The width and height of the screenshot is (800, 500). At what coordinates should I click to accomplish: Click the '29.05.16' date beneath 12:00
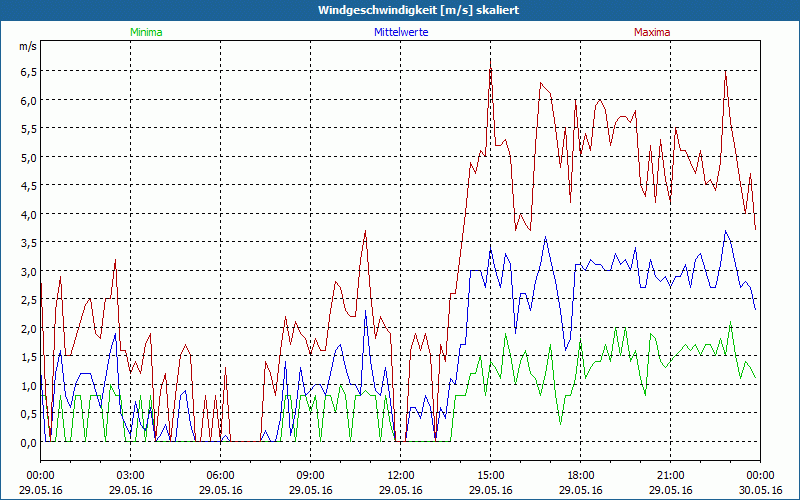[x=401, y=490]
